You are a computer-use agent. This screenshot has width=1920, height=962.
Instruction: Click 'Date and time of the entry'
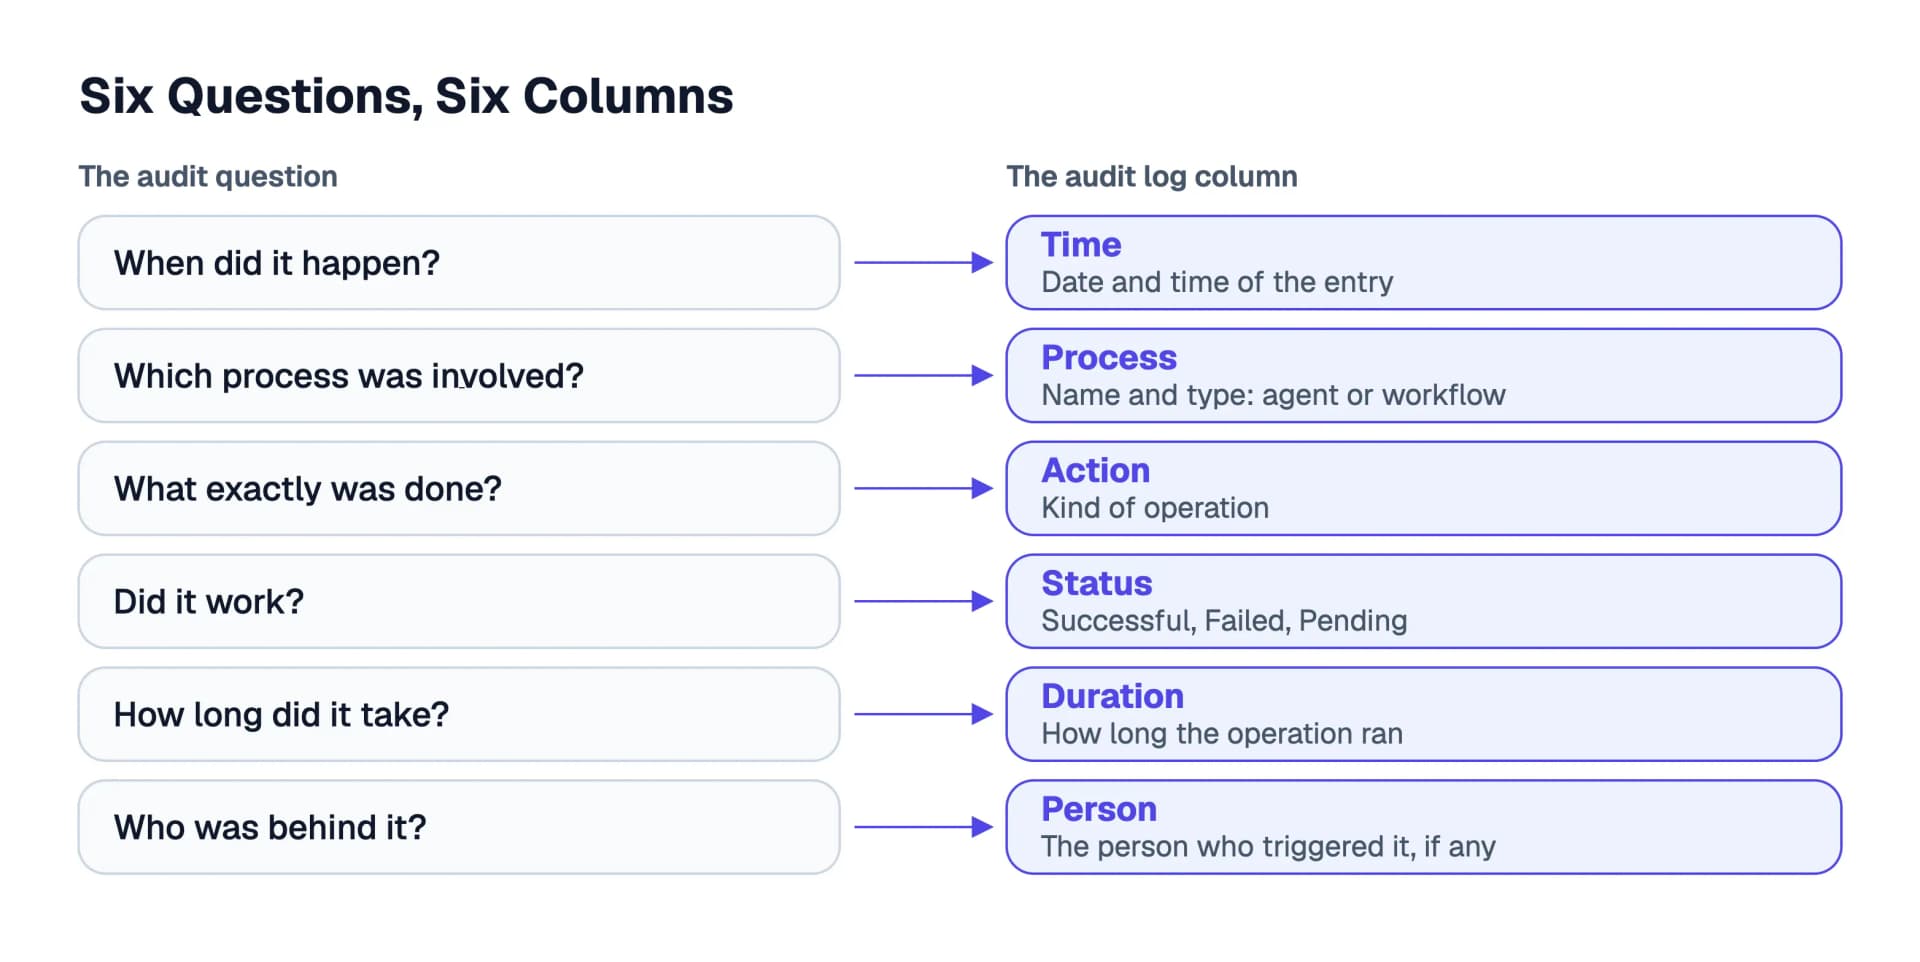pos(1217,283)
